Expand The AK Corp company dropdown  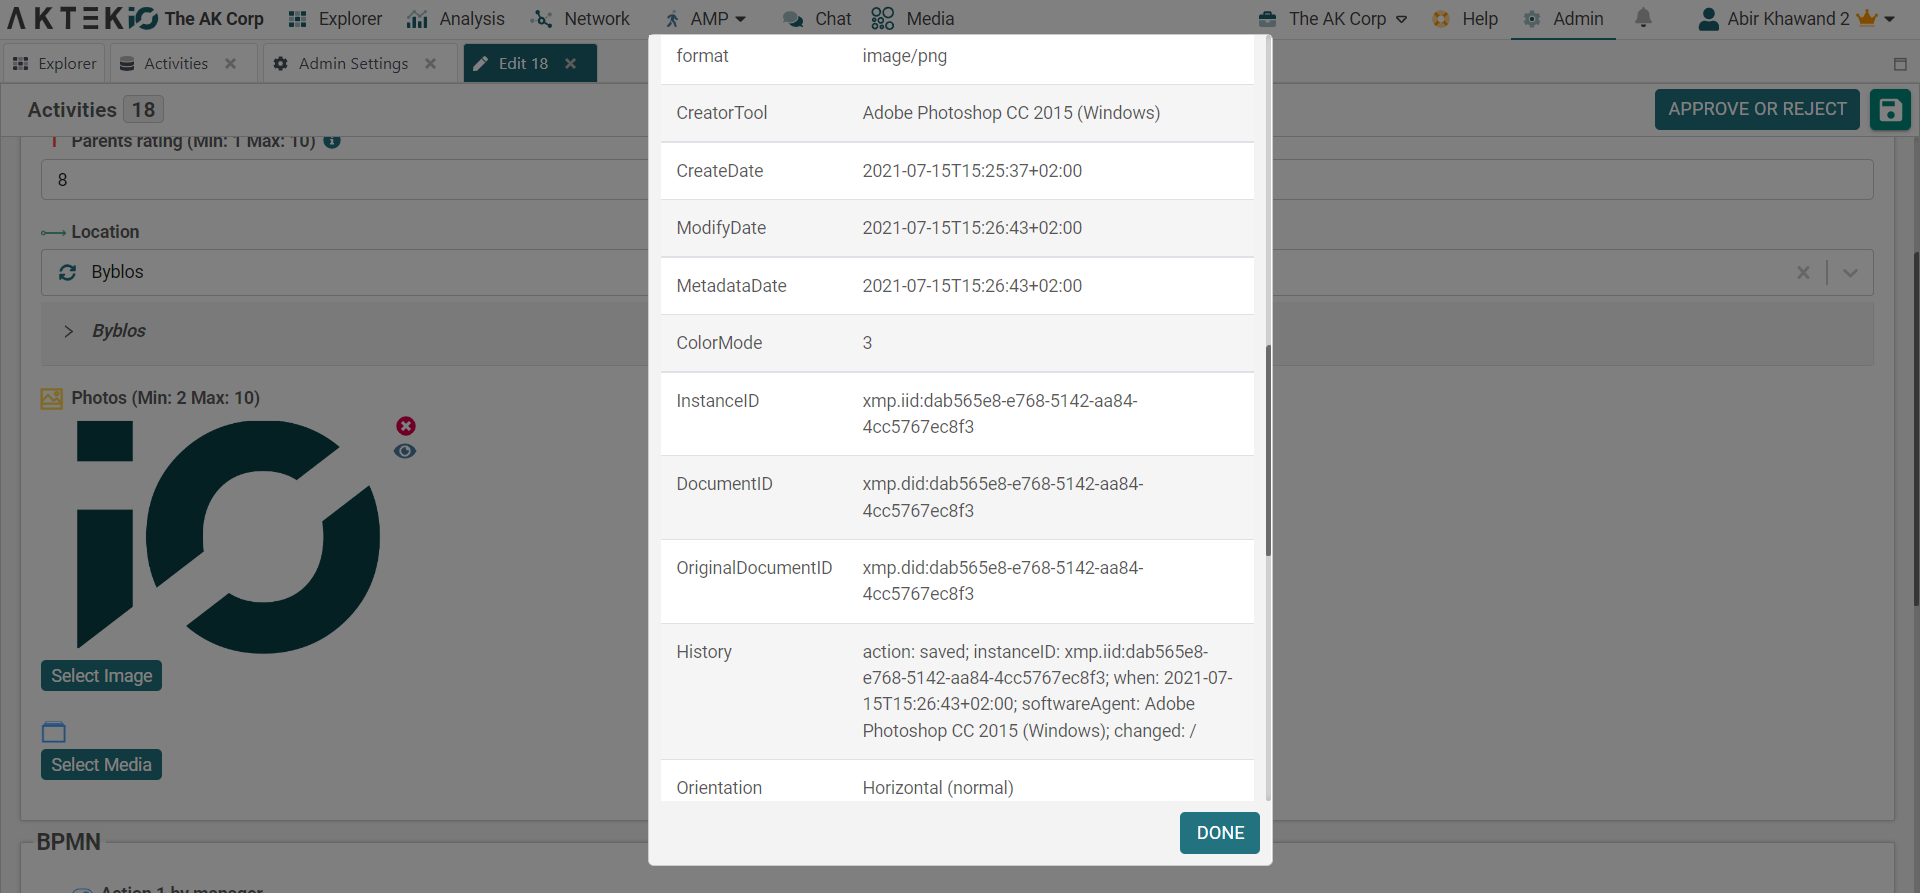1333,19
